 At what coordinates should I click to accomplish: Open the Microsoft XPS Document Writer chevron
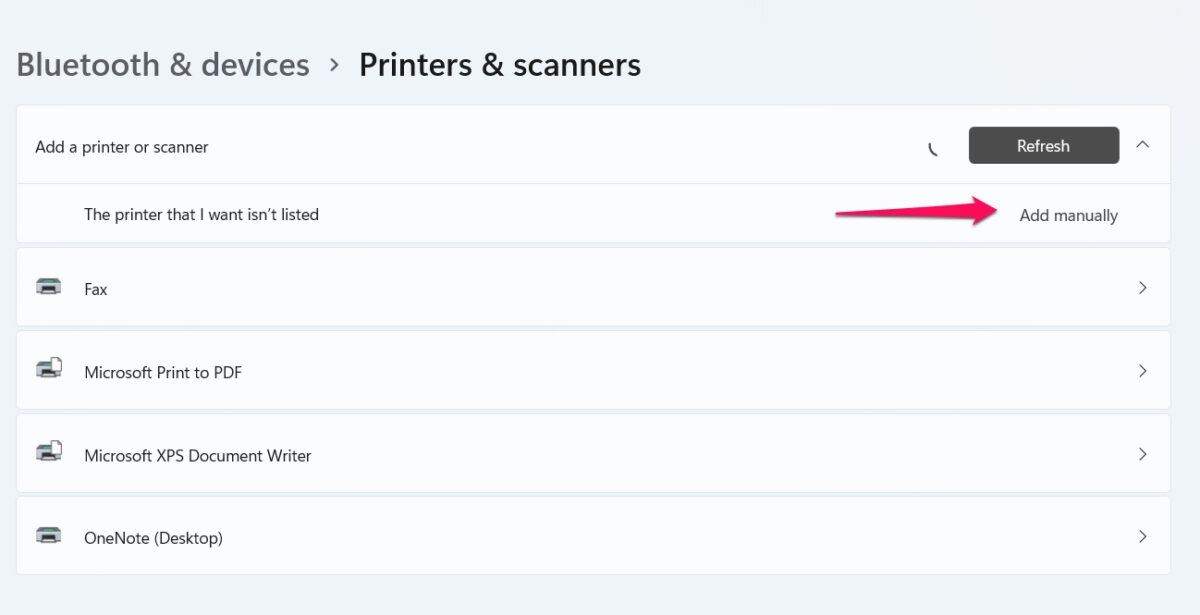pos(1143,453)
